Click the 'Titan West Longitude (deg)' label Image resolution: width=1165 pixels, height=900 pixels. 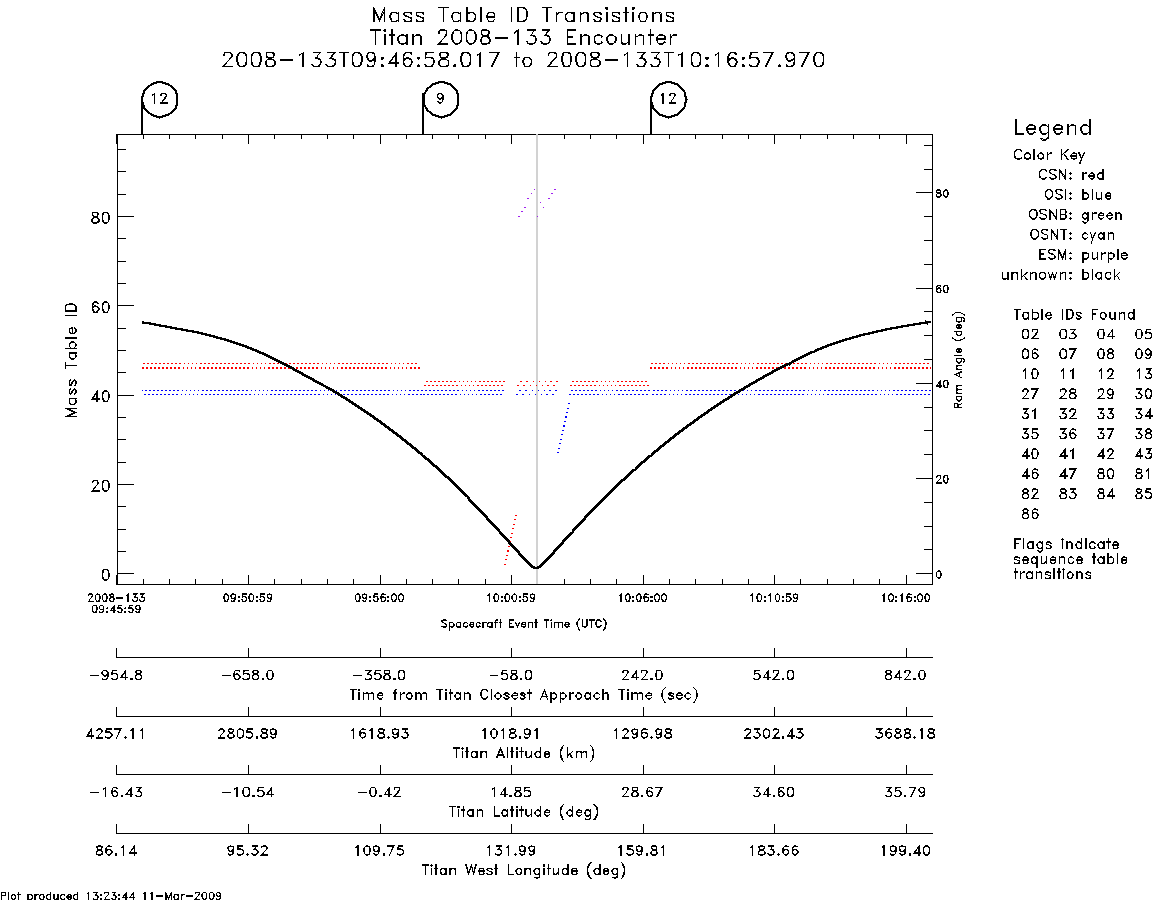point(524,870)
